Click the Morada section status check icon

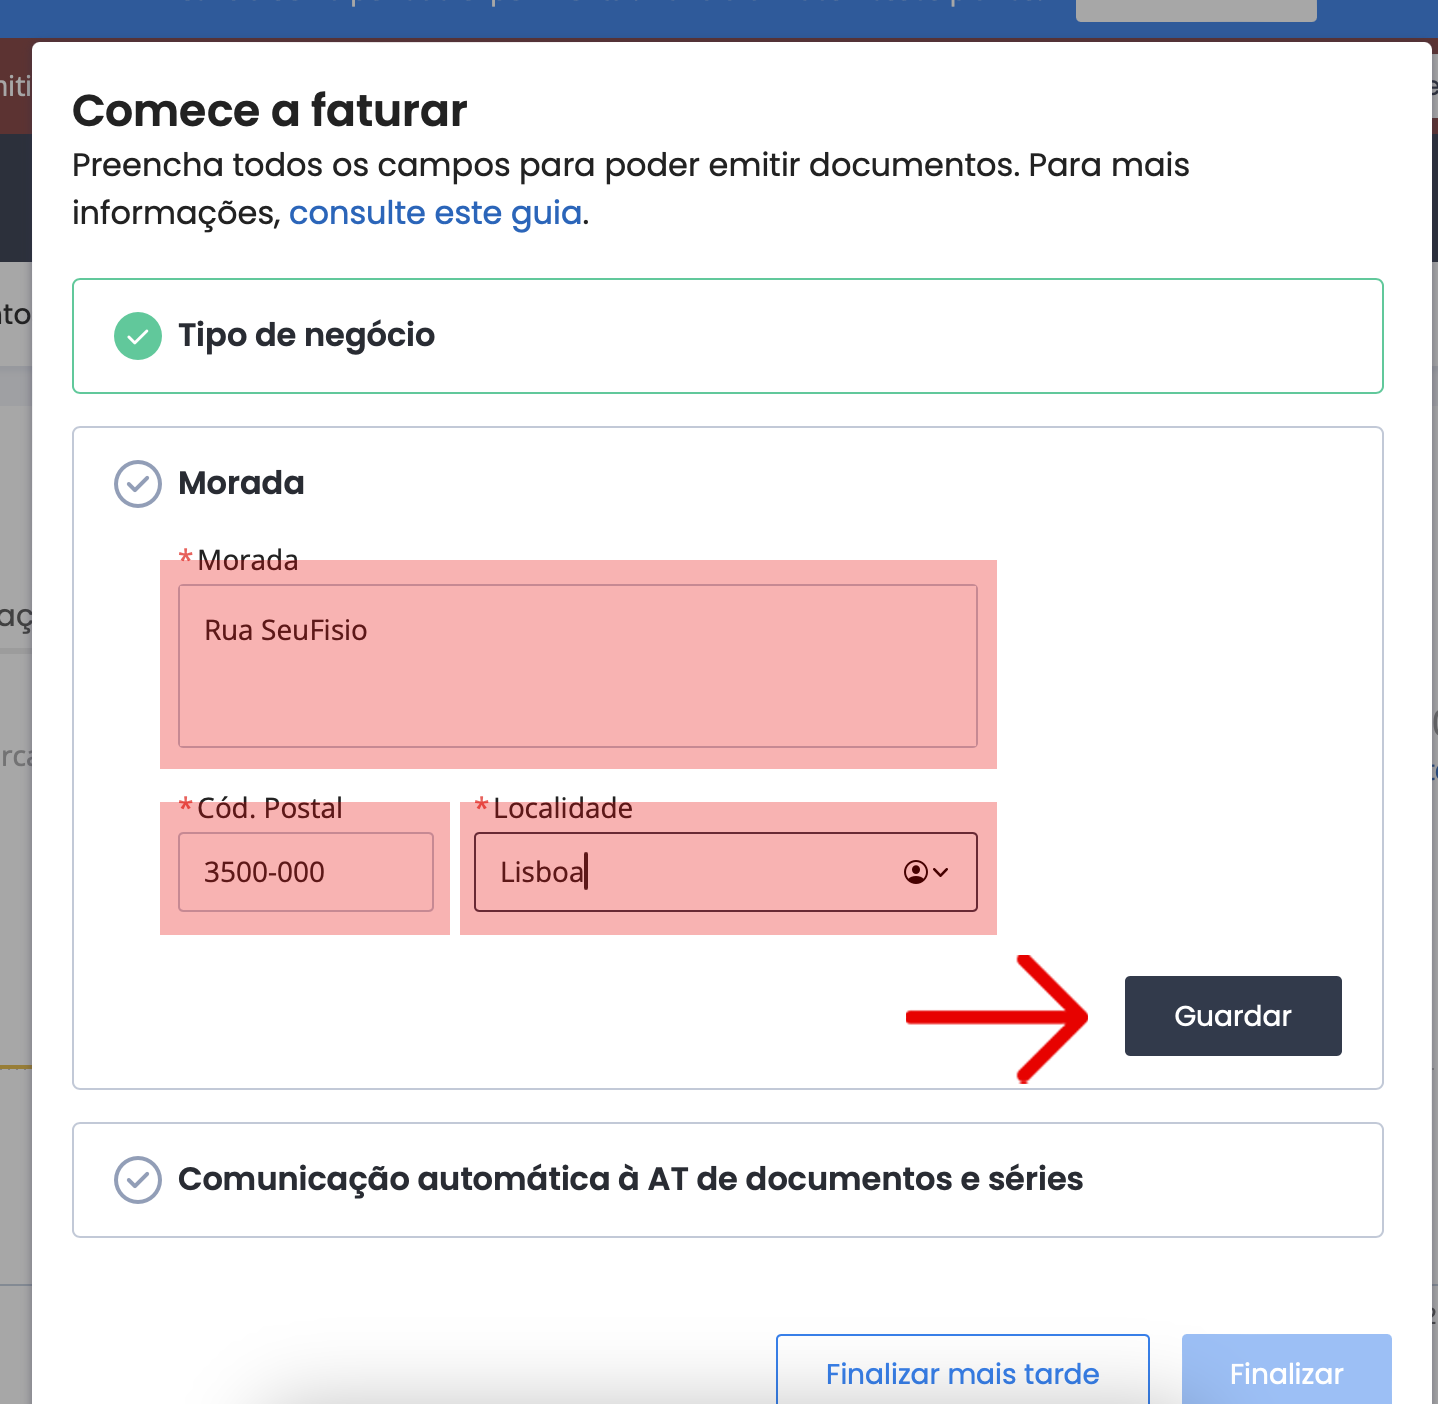138,484
